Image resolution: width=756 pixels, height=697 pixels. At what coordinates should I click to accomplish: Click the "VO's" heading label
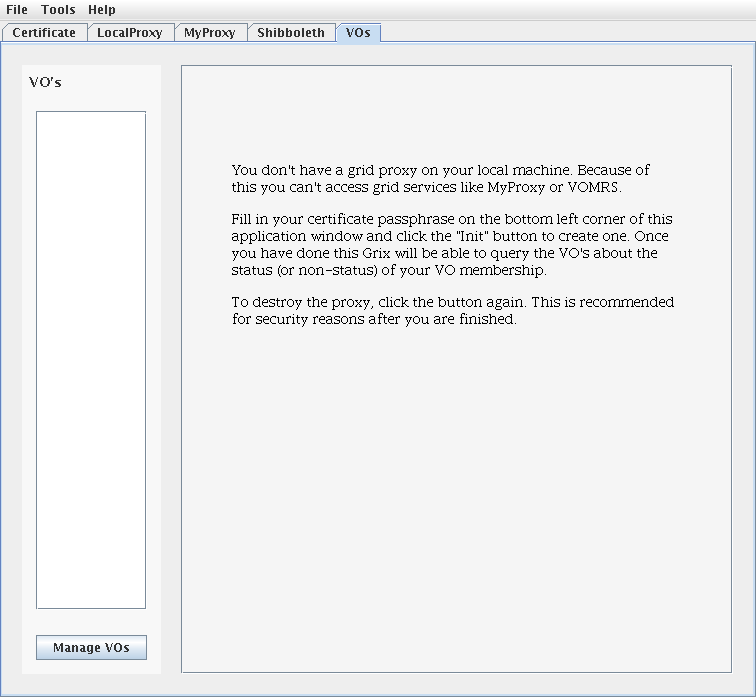click(45, 82)
